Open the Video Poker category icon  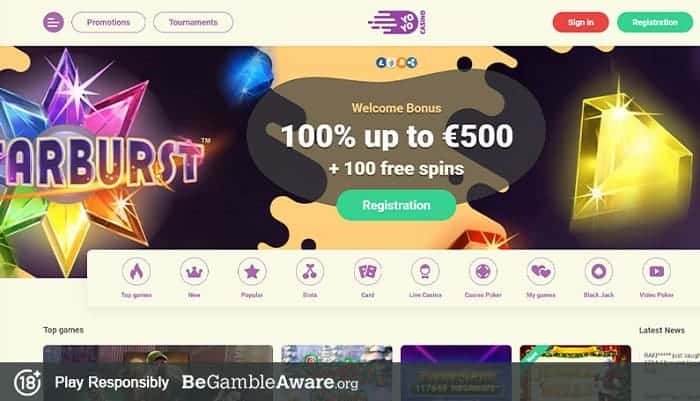pyautogui.click(x=656, y=272)
